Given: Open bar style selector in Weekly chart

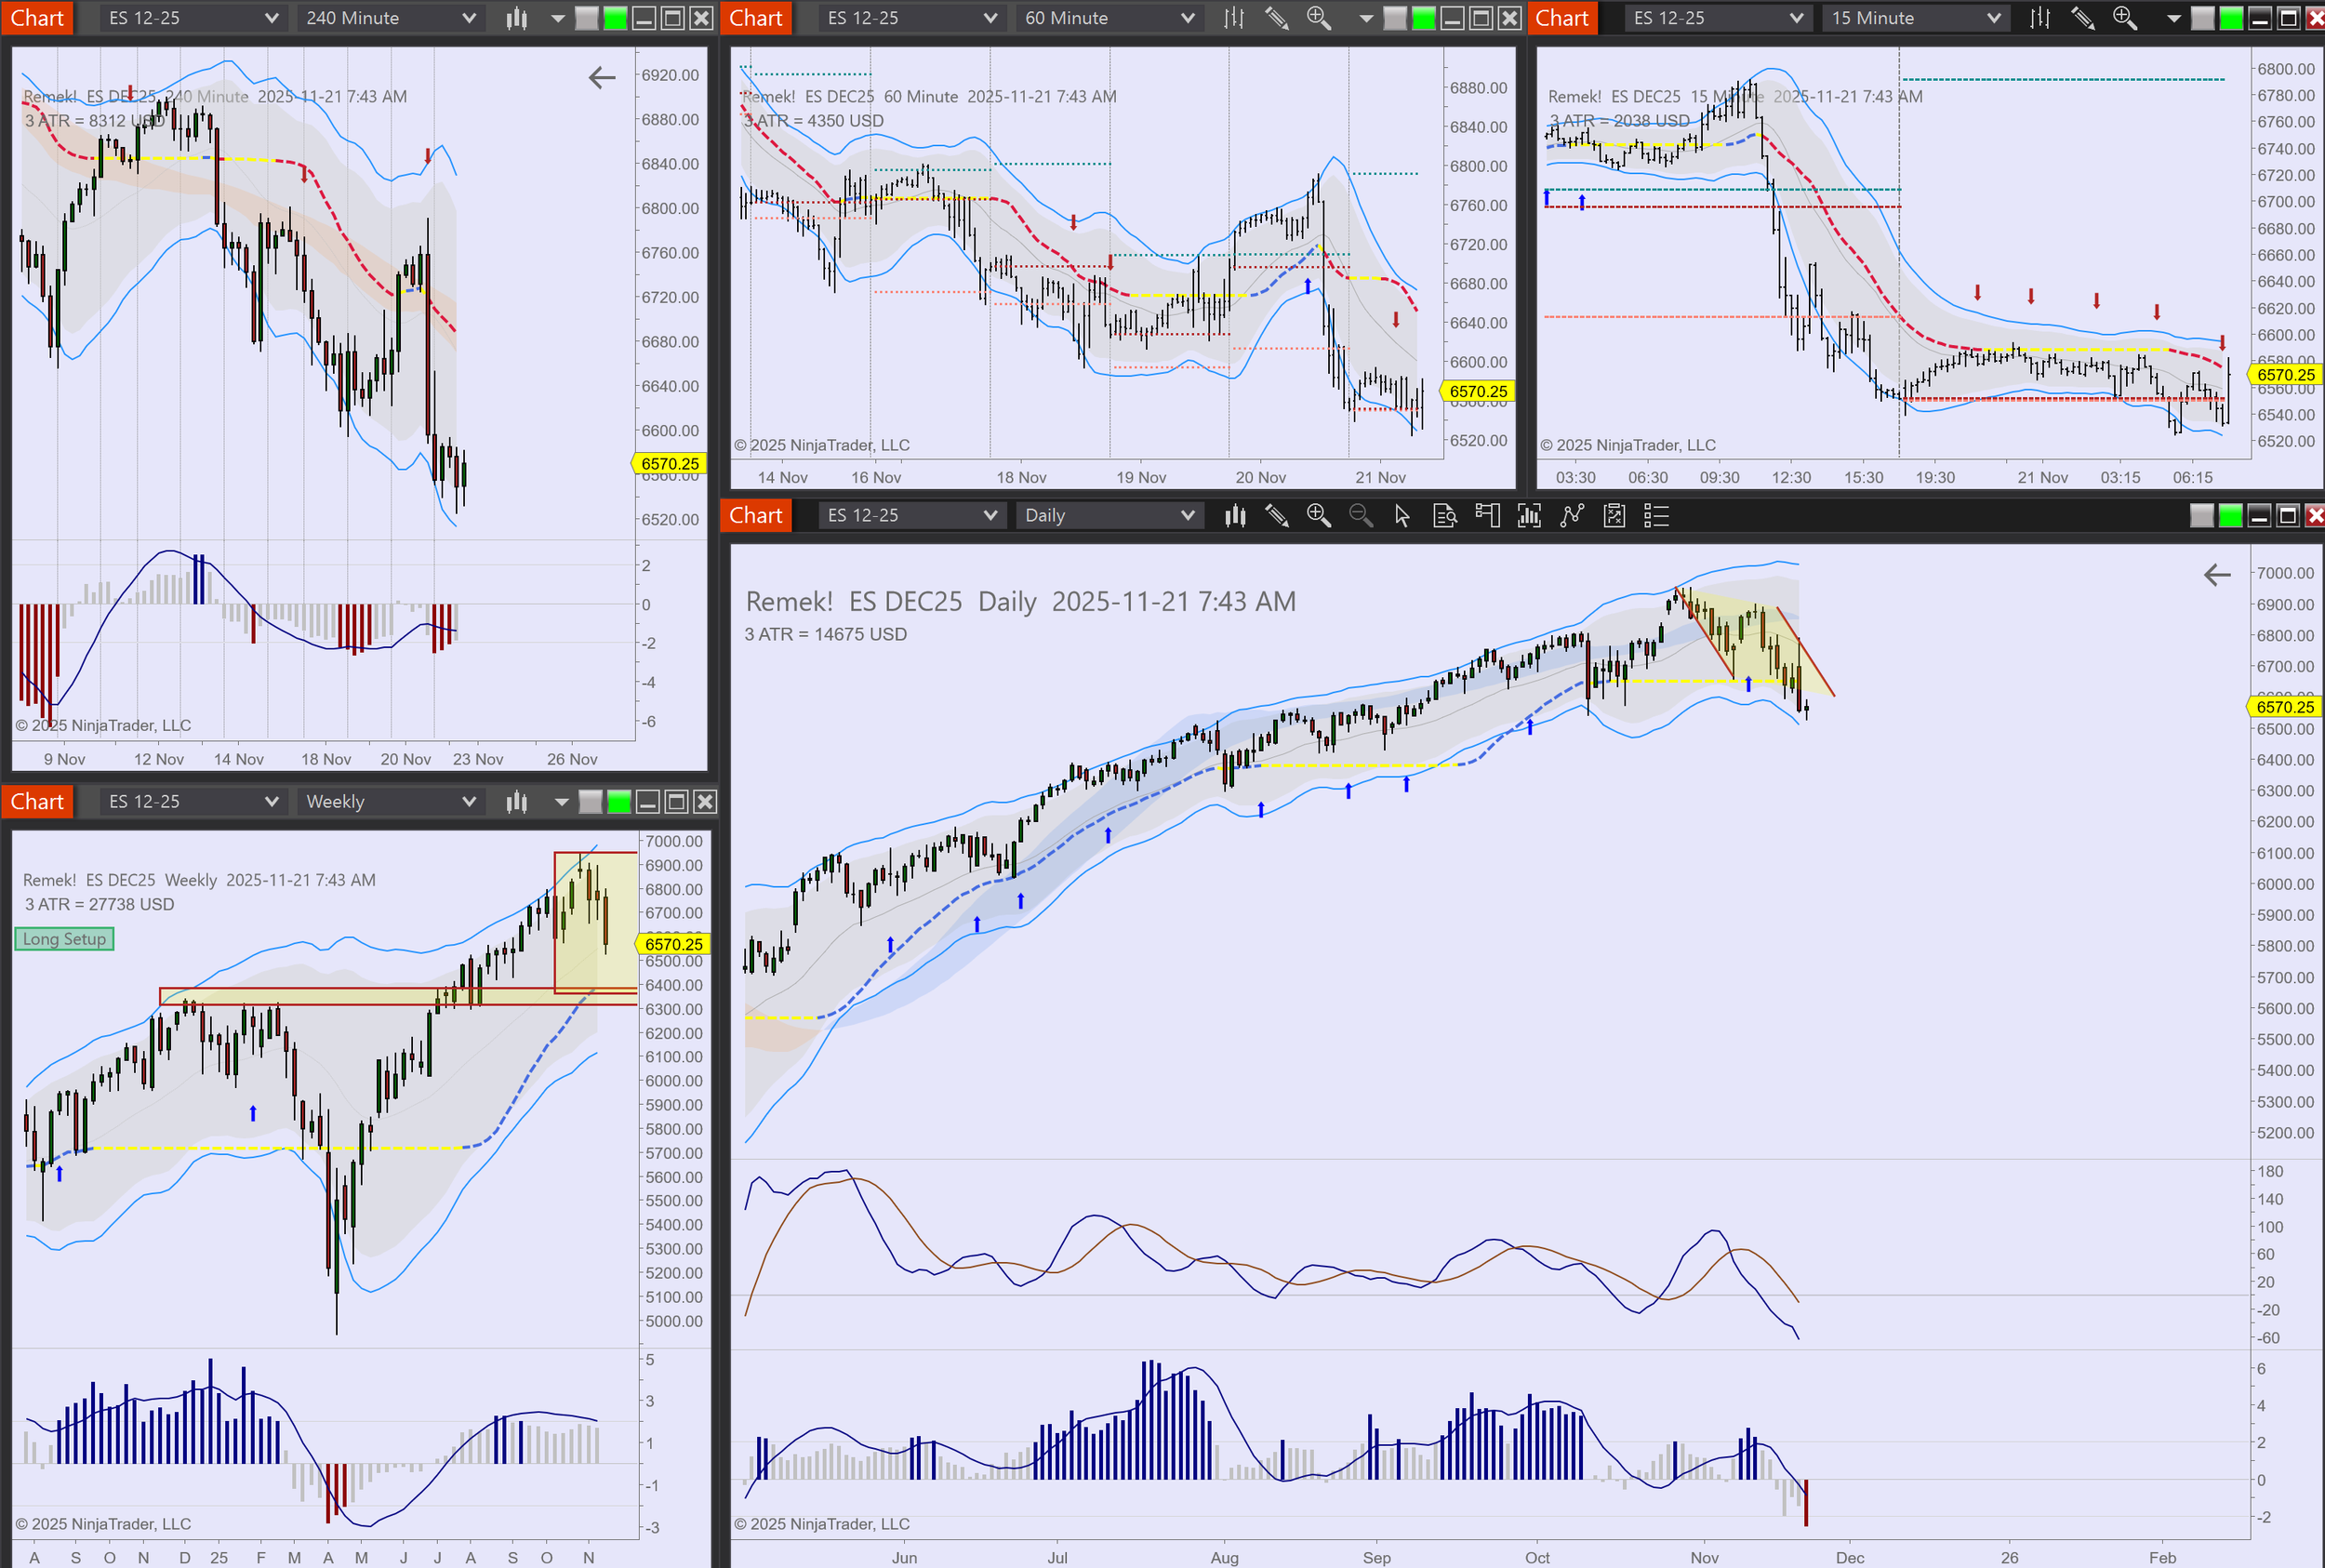Looking at the screenshot, I should [x=516, y=802].
